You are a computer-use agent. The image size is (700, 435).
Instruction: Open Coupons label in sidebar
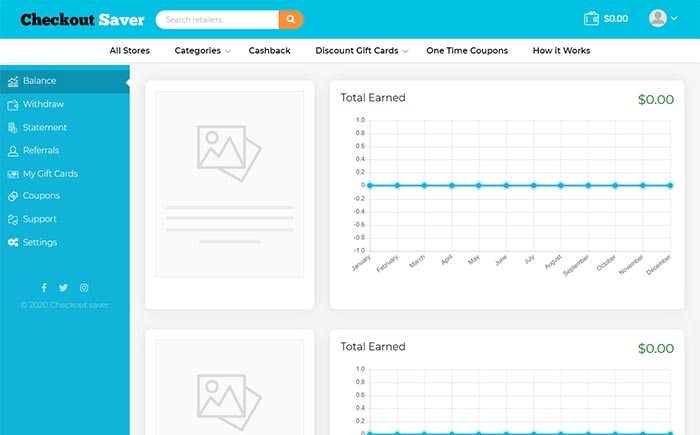point(42,196)
